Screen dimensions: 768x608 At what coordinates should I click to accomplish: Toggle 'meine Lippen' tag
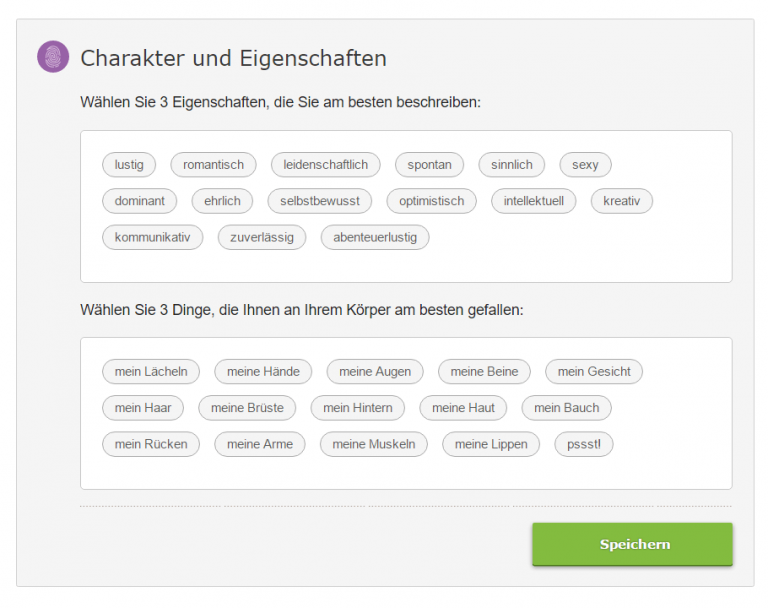click(491, 444)
